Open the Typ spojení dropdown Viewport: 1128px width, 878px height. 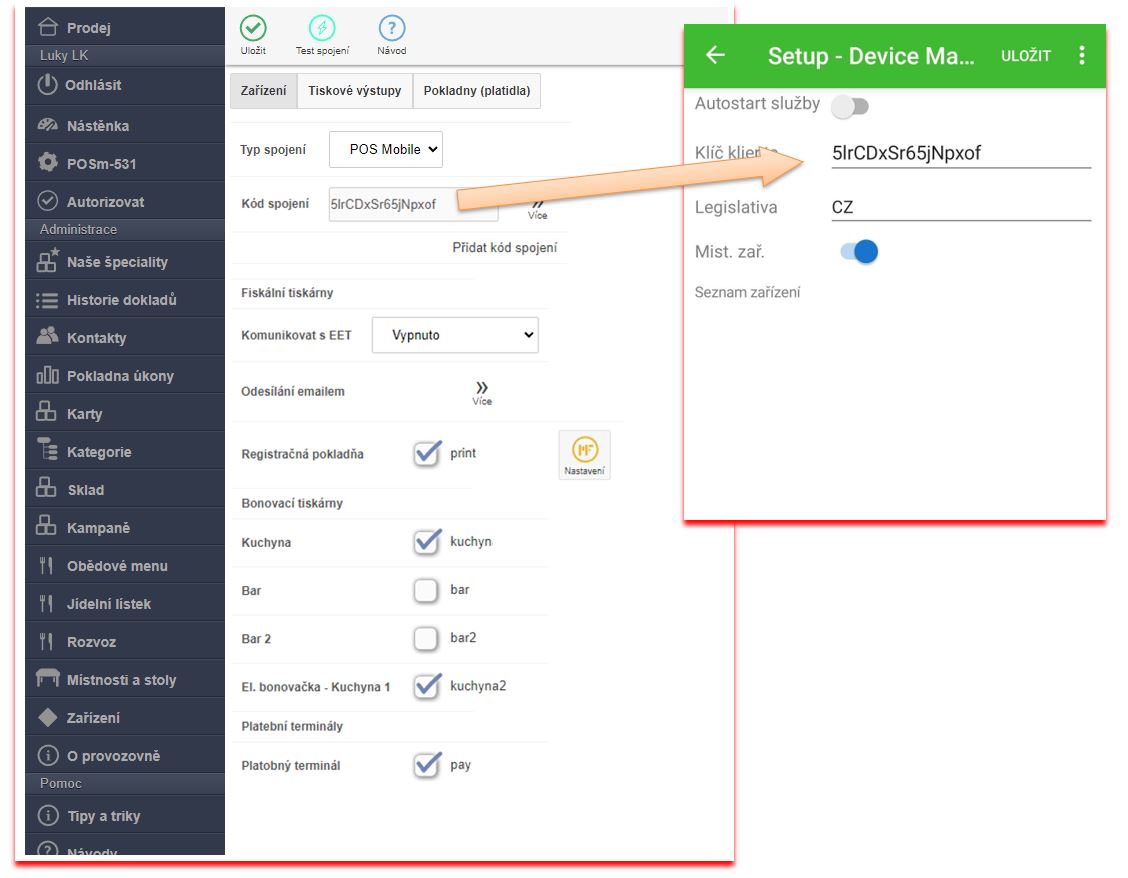(x=386, y=149)
